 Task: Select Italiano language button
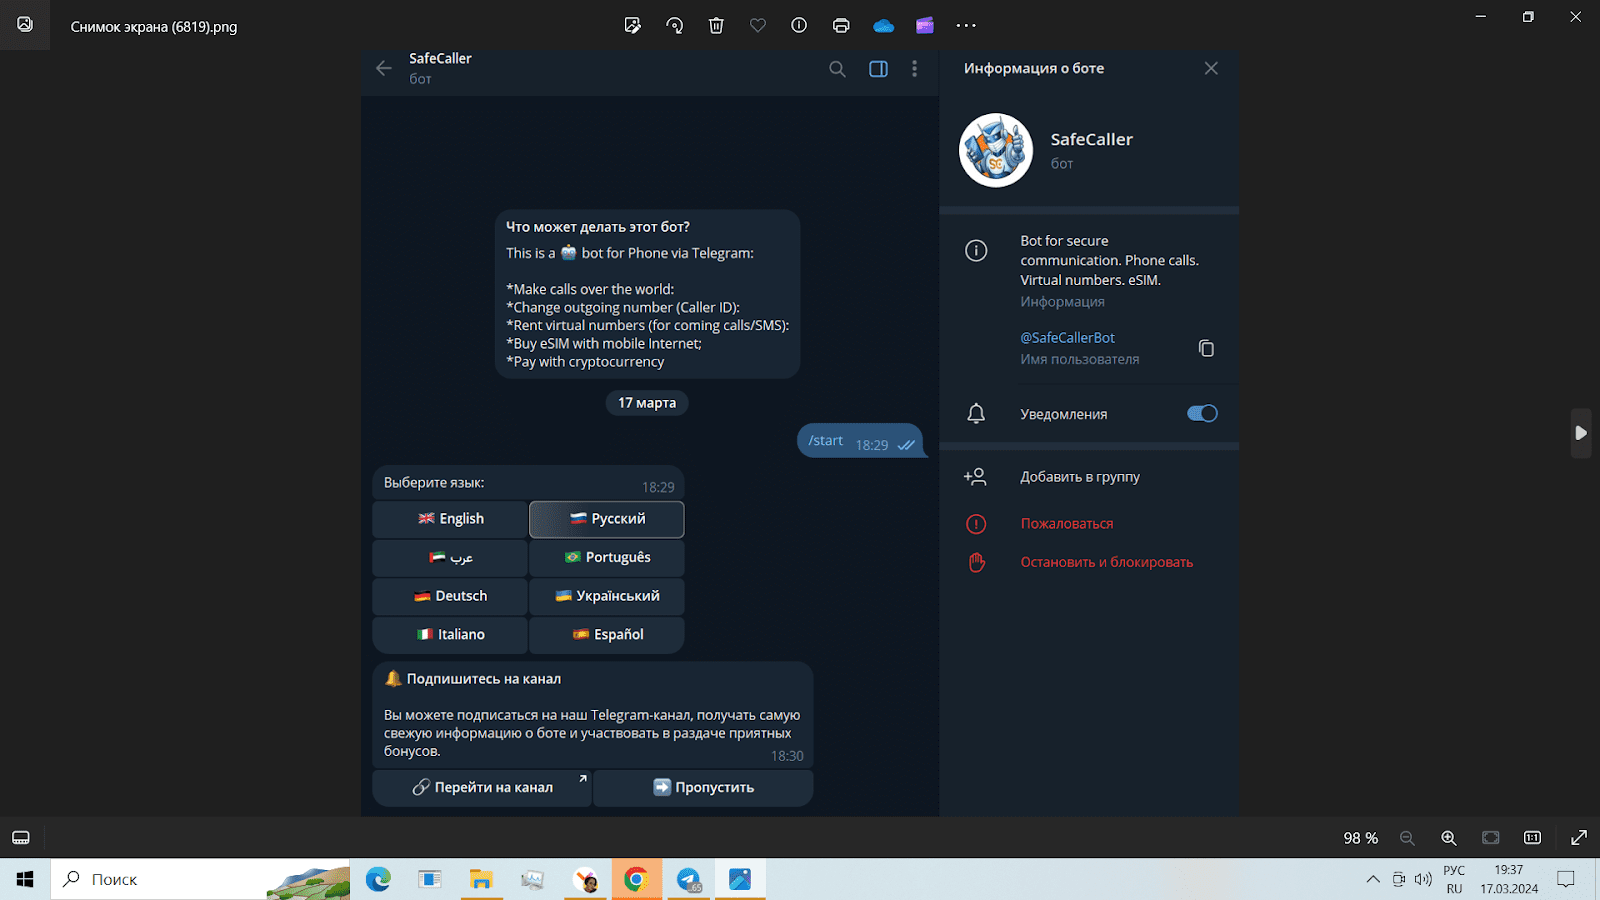450,634
